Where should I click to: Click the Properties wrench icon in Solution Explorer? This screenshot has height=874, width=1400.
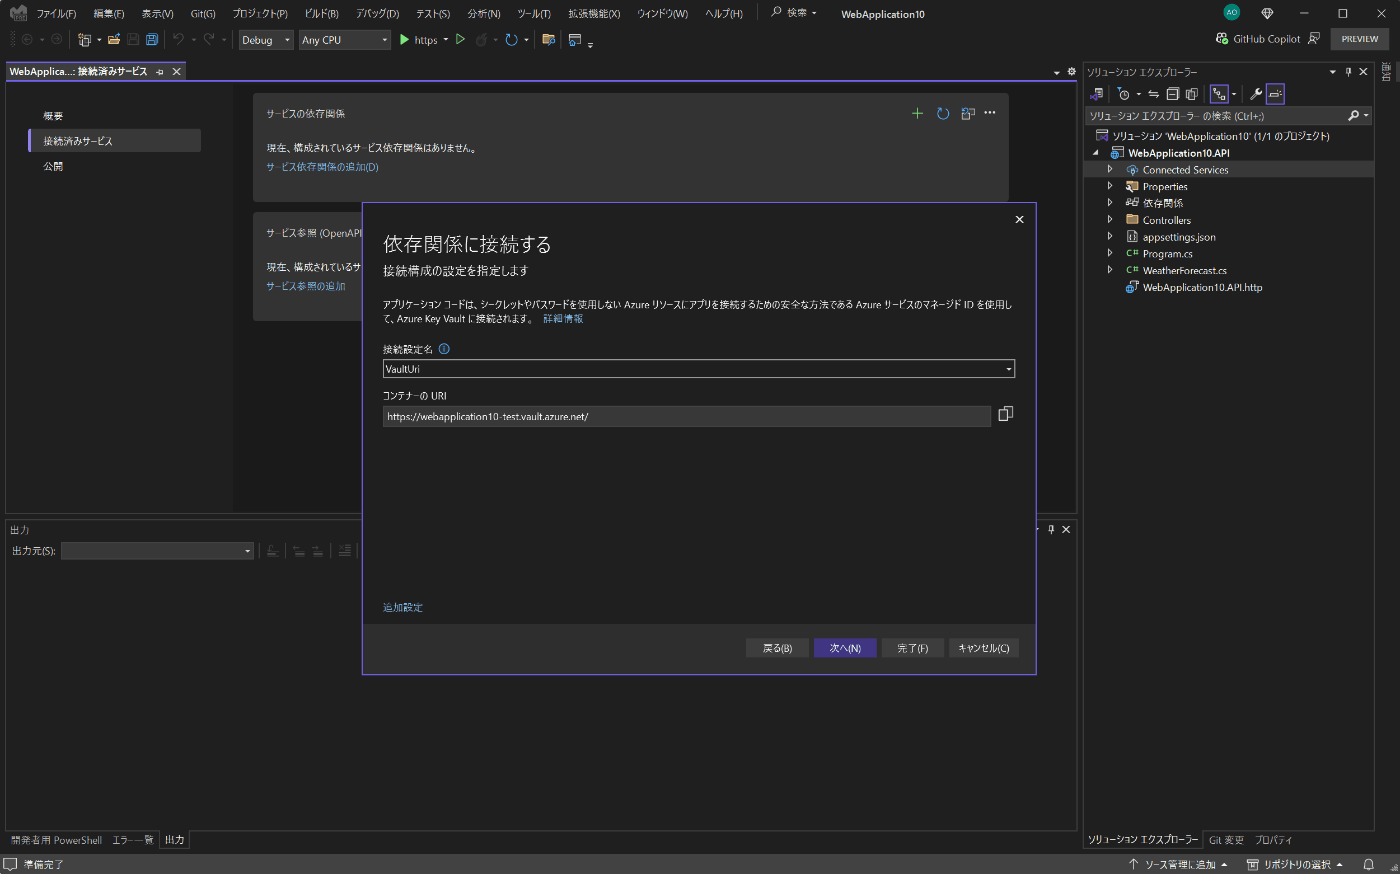pos(1256,94)
